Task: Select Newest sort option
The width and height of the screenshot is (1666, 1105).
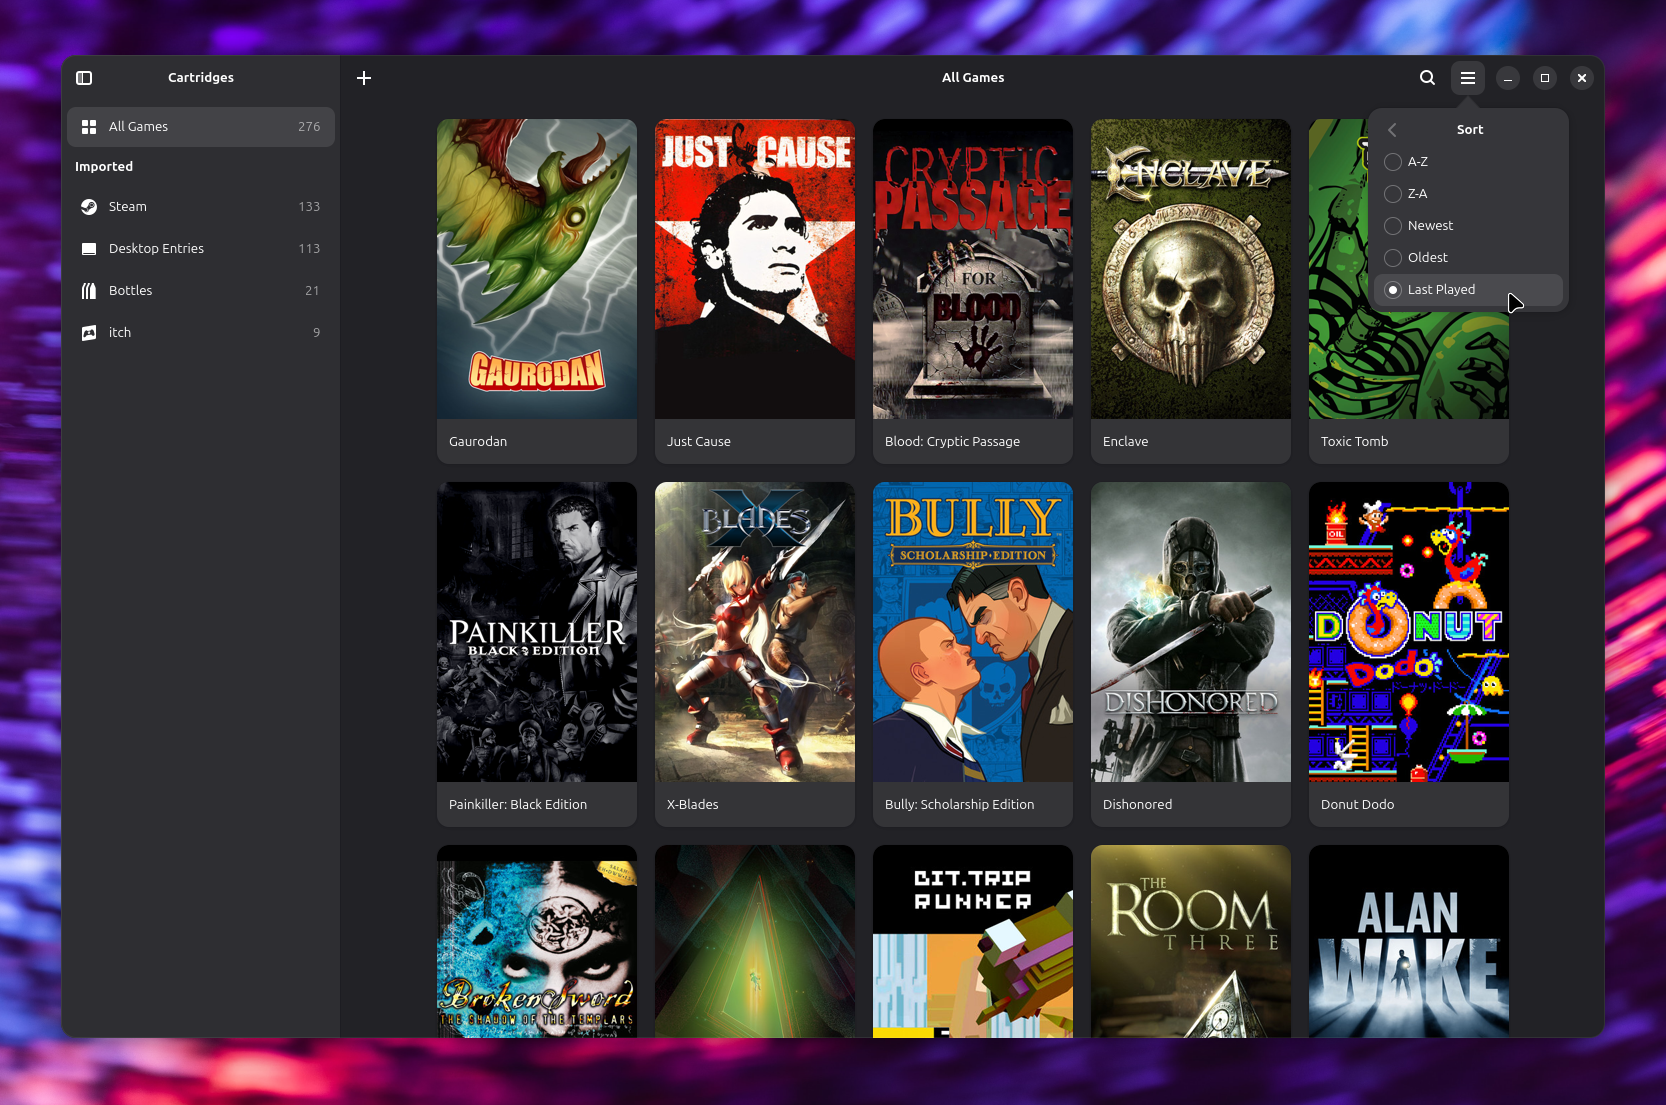Action: 1468,226
